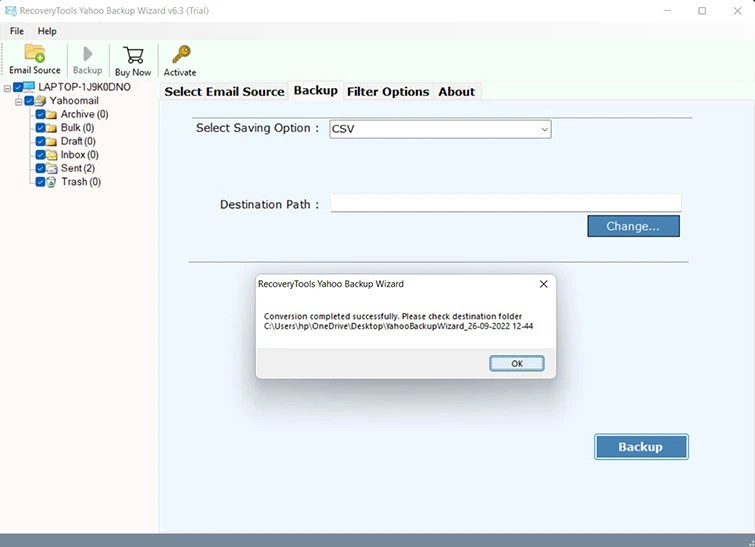Toggle the Draft (0) checkbox
This screenshot has width=755, height=547.
pos(40,141)
